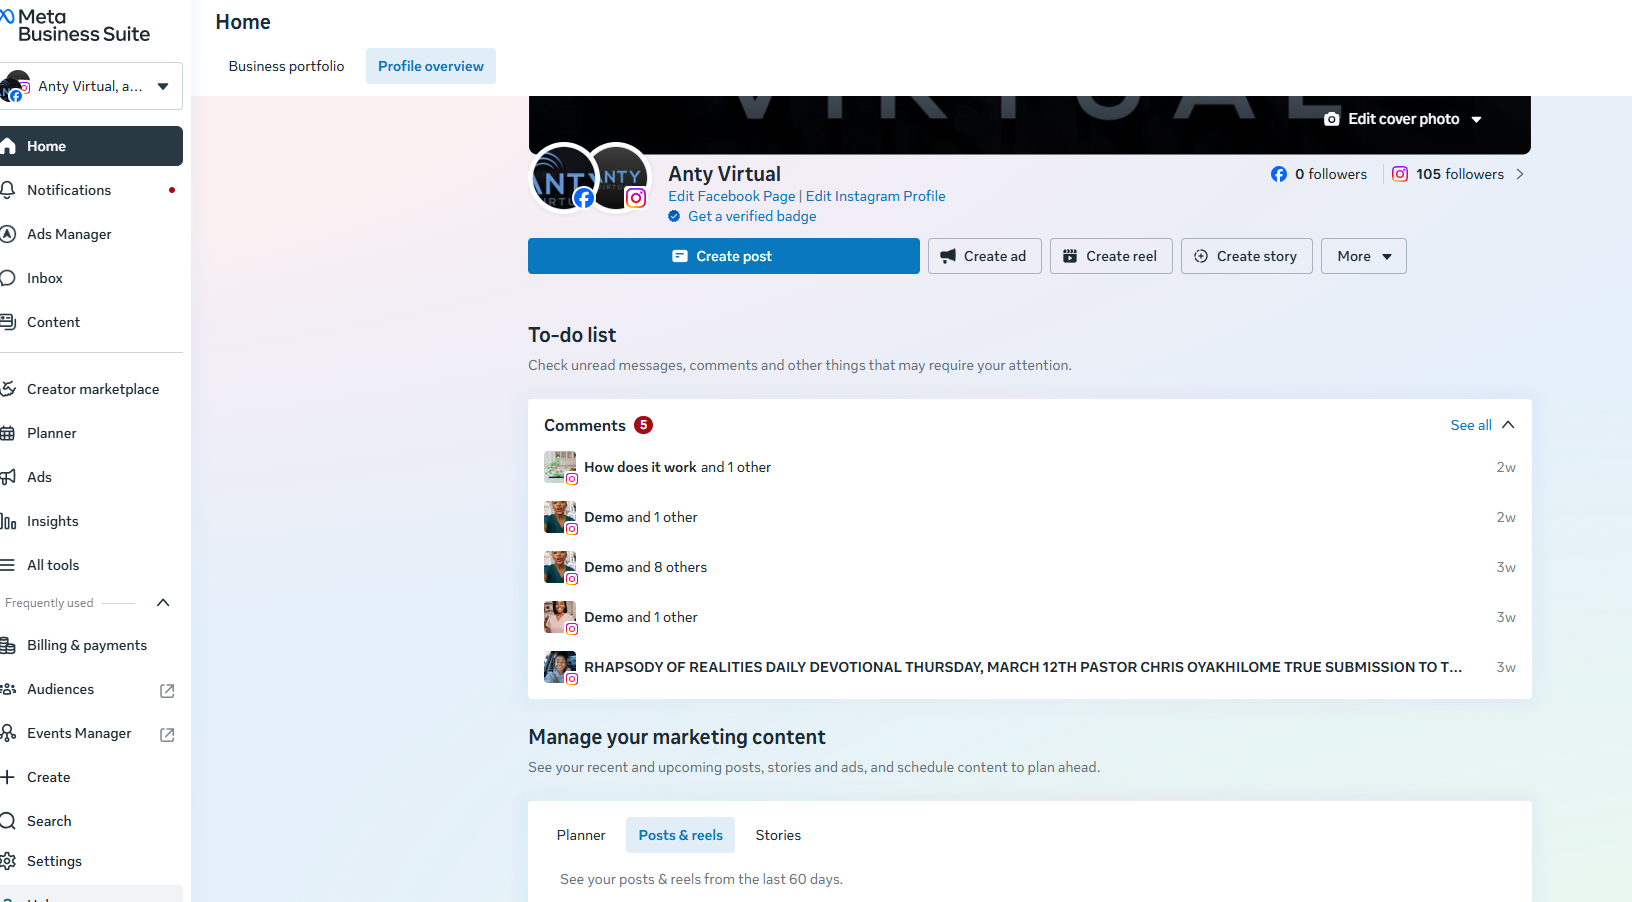This screenshot has height=902, width=1632.
Task: Click the All tools hamburger icon
Action: click(x=8, y=565)
